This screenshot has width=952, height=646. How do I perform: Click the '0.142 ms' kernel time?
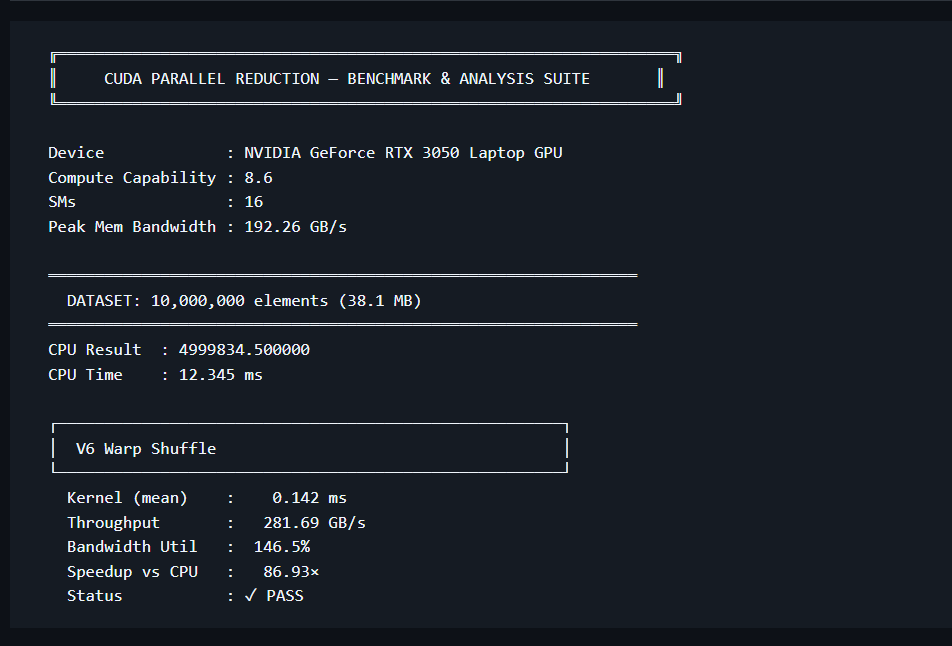pos(309,498)
